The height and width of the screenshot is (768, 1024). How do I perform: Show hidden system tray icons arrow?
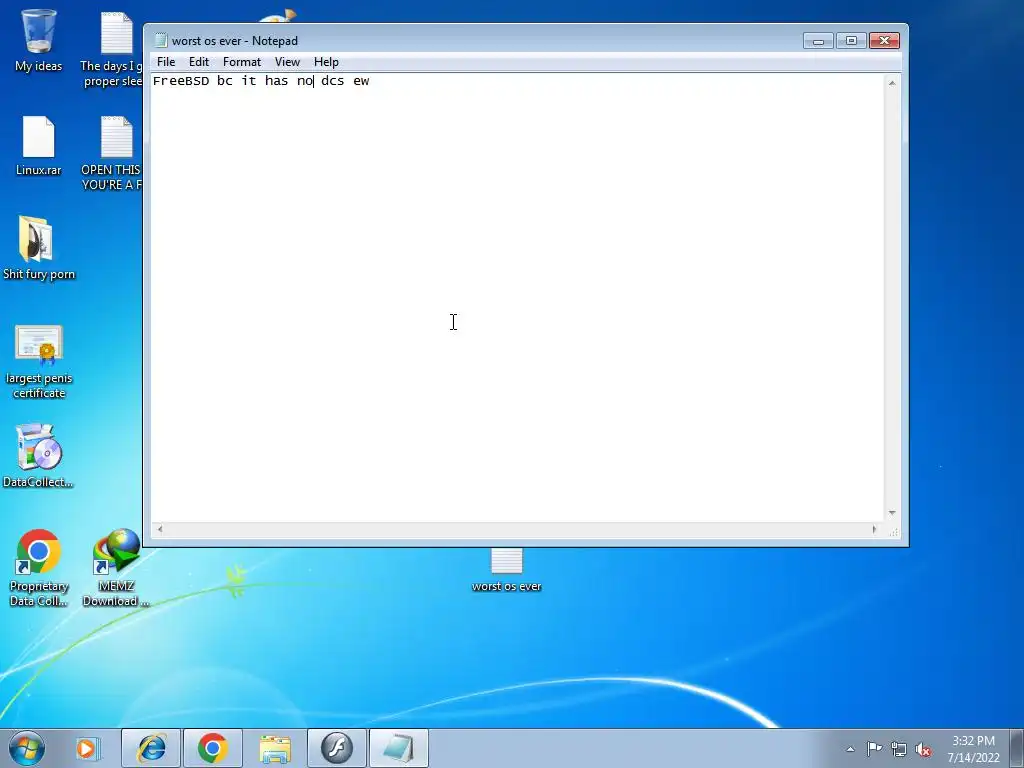(850, 749)
